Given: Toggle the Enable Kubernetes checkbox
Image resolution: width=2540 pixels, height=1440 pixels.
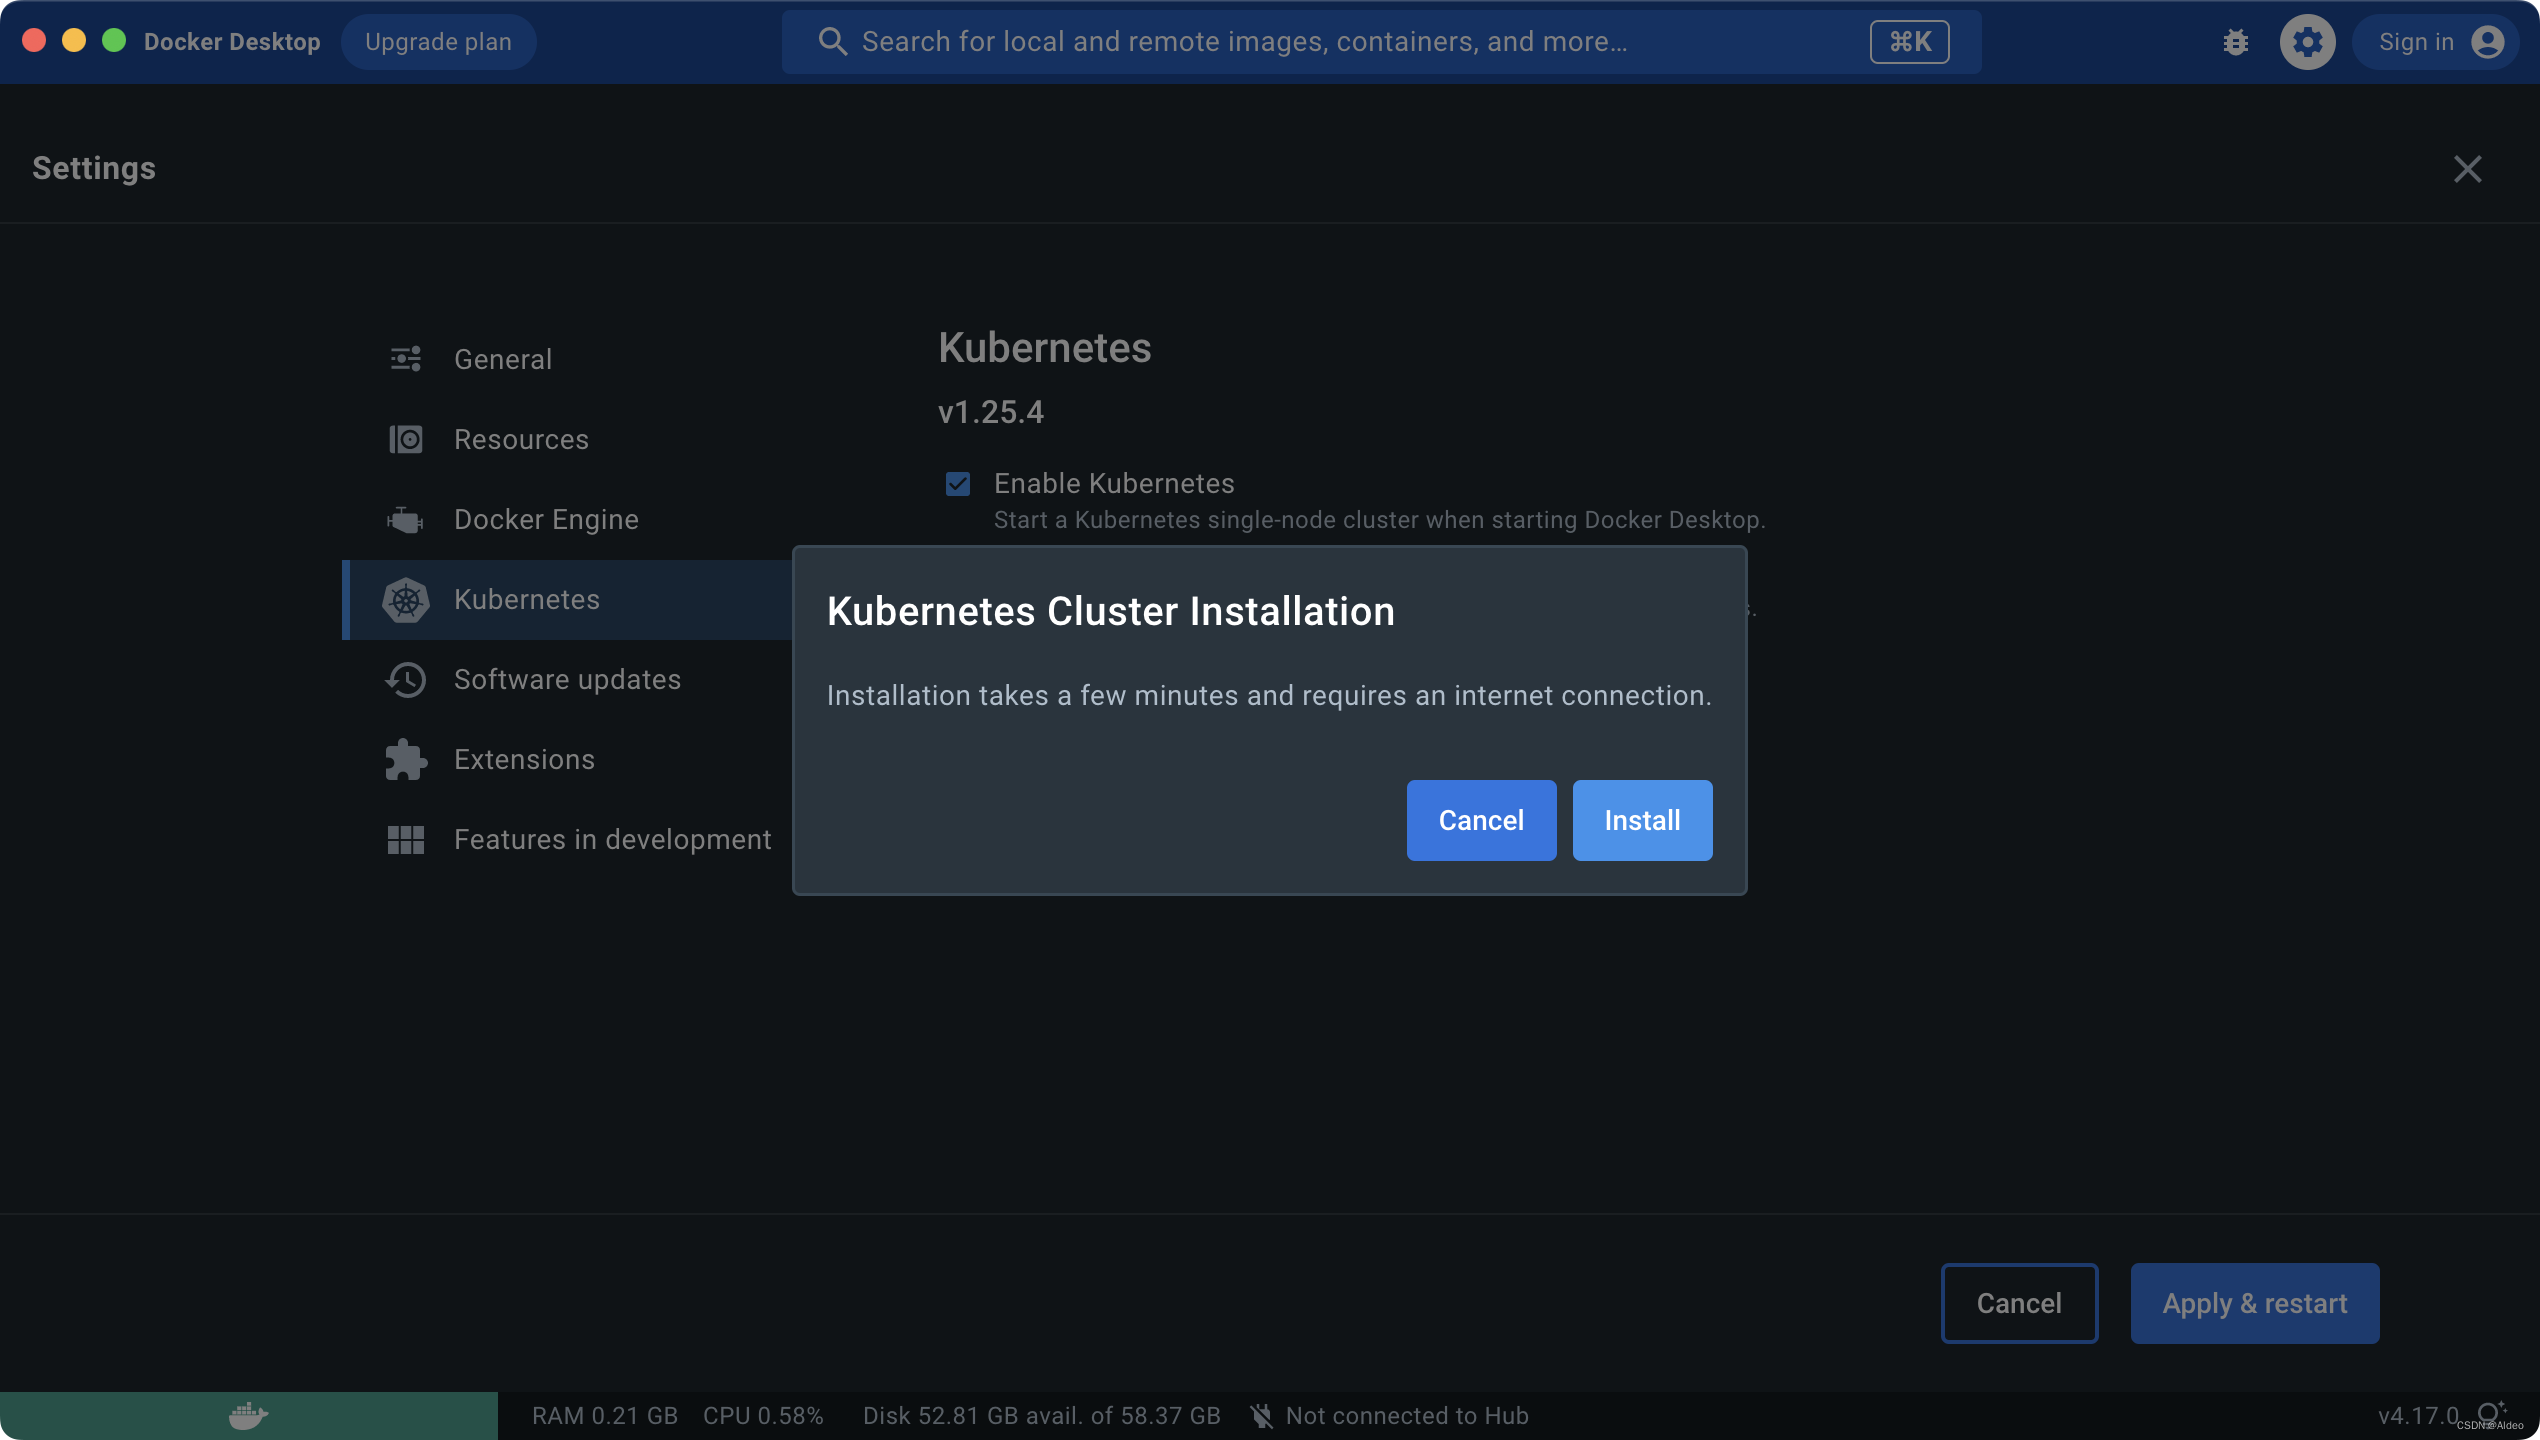Looking at the screenshot, I should [x=958, y=484].
